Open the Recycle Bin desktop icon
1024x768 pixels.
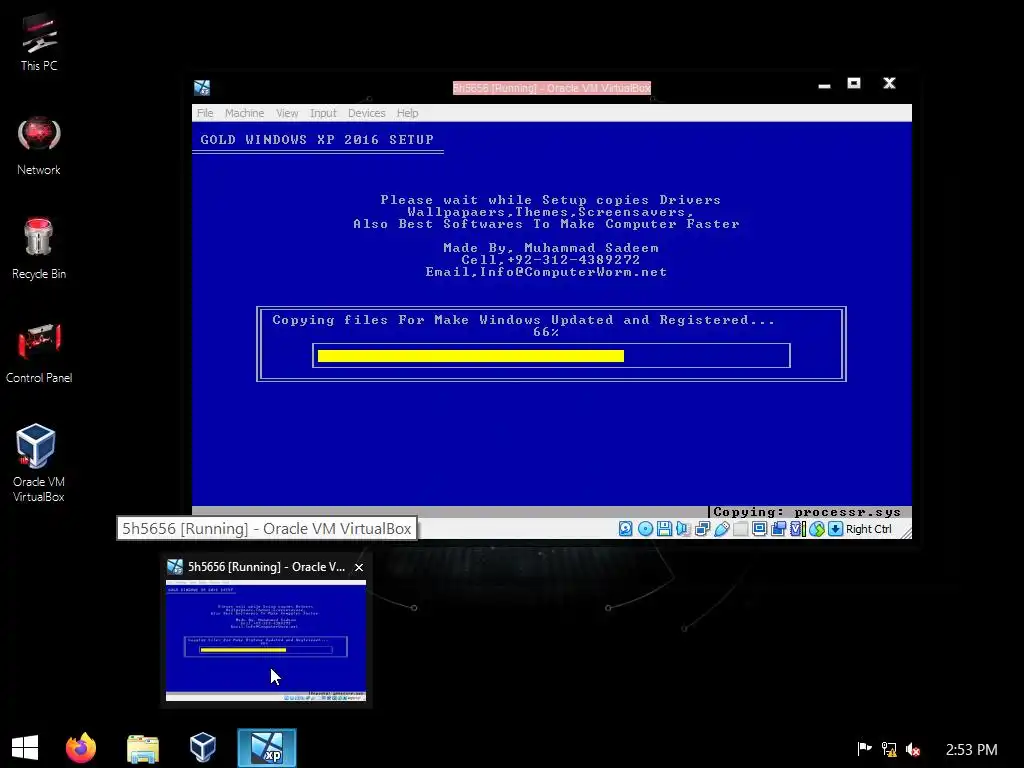[x=39, y=249]
